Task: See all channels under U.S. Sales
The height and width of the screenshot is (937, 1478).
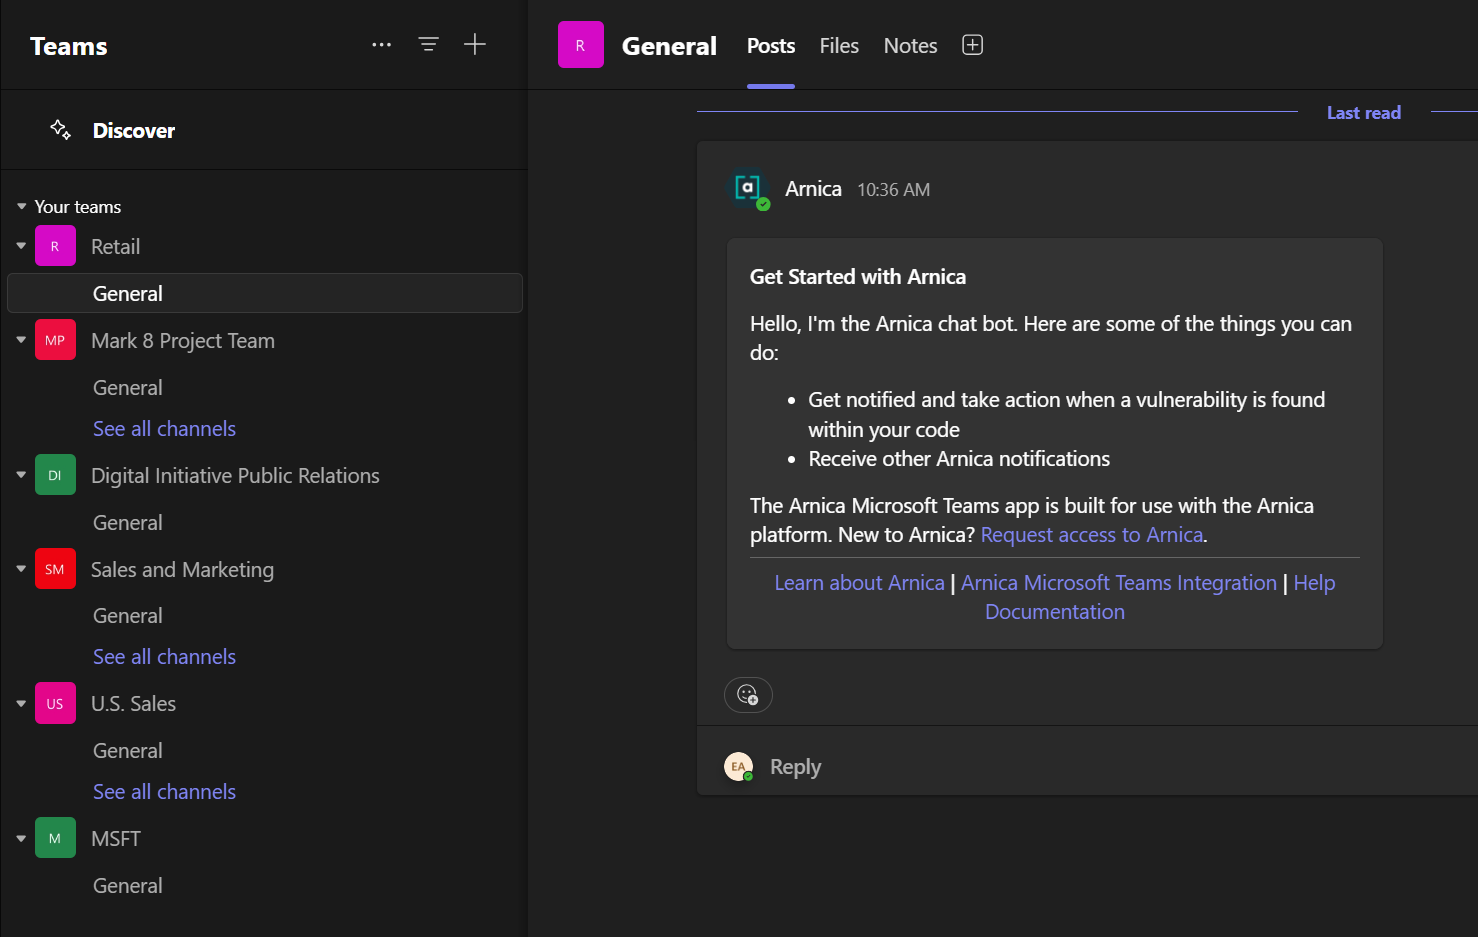Action: point(164,792)
